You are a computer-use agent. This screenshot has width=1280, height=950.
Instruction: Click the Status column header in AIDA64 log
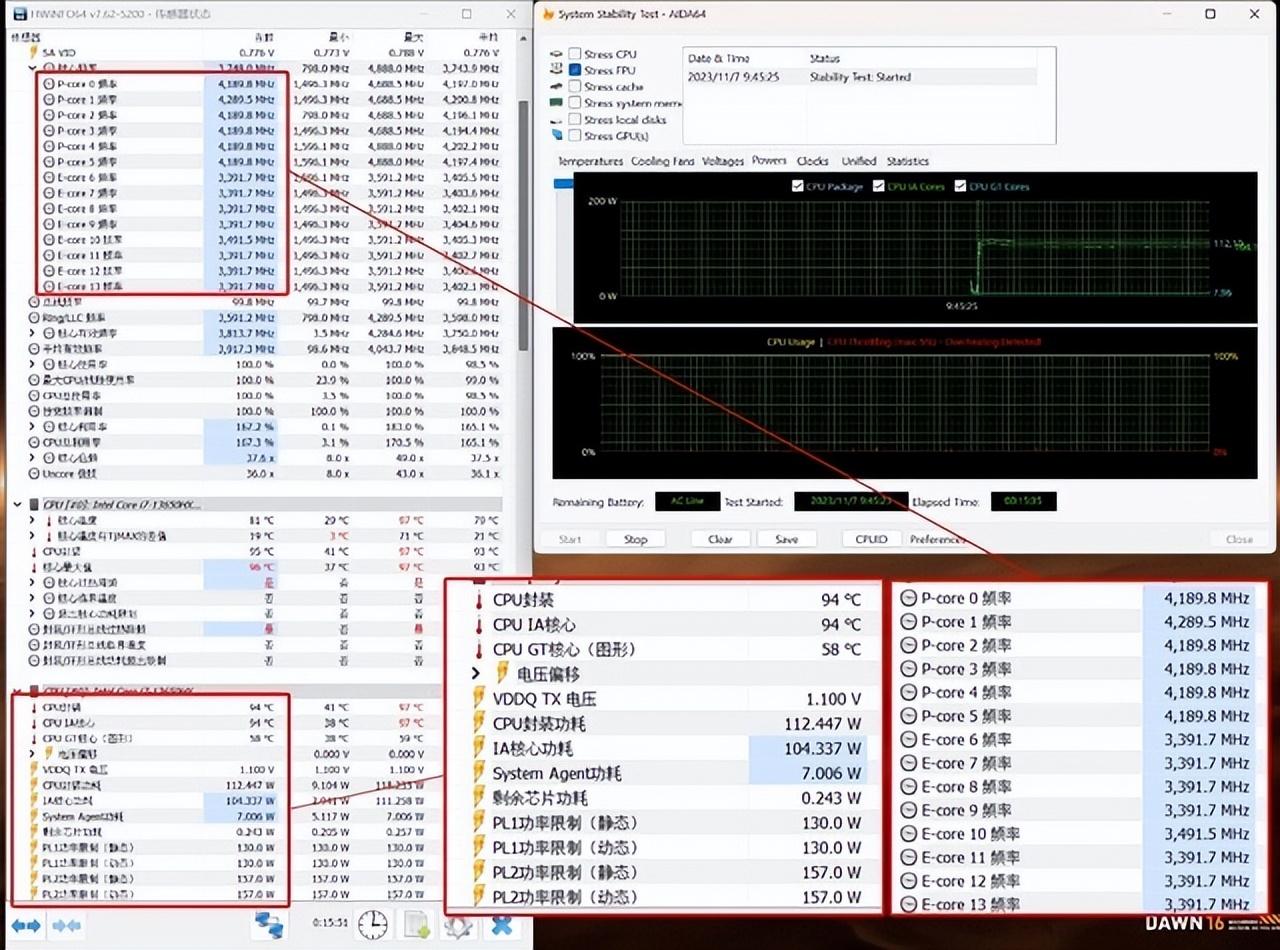pos(825,59)
